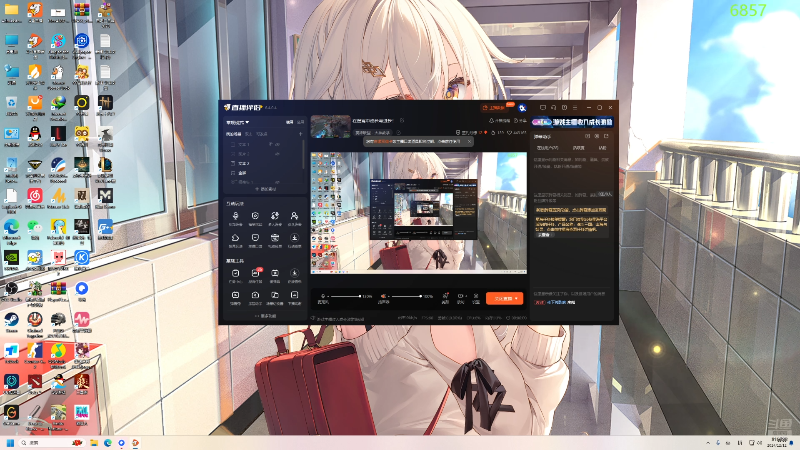Screen dimensions: 800x450
Task: Click the first icon in the basic tools section
Action: [x=235, y=273]
